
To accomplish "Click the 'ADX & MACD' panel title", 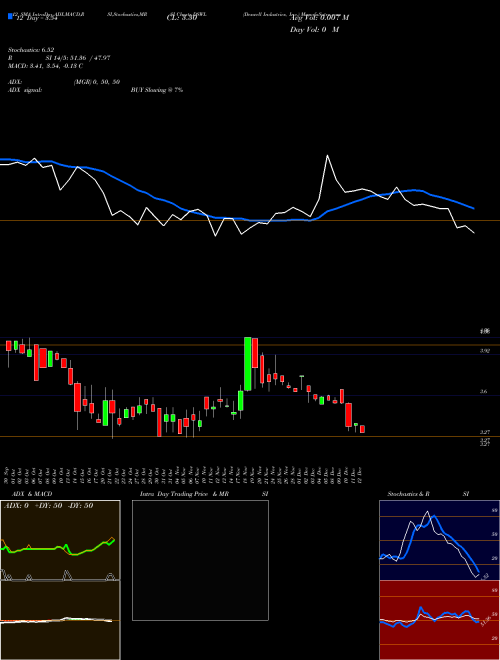I will point(32,494).
